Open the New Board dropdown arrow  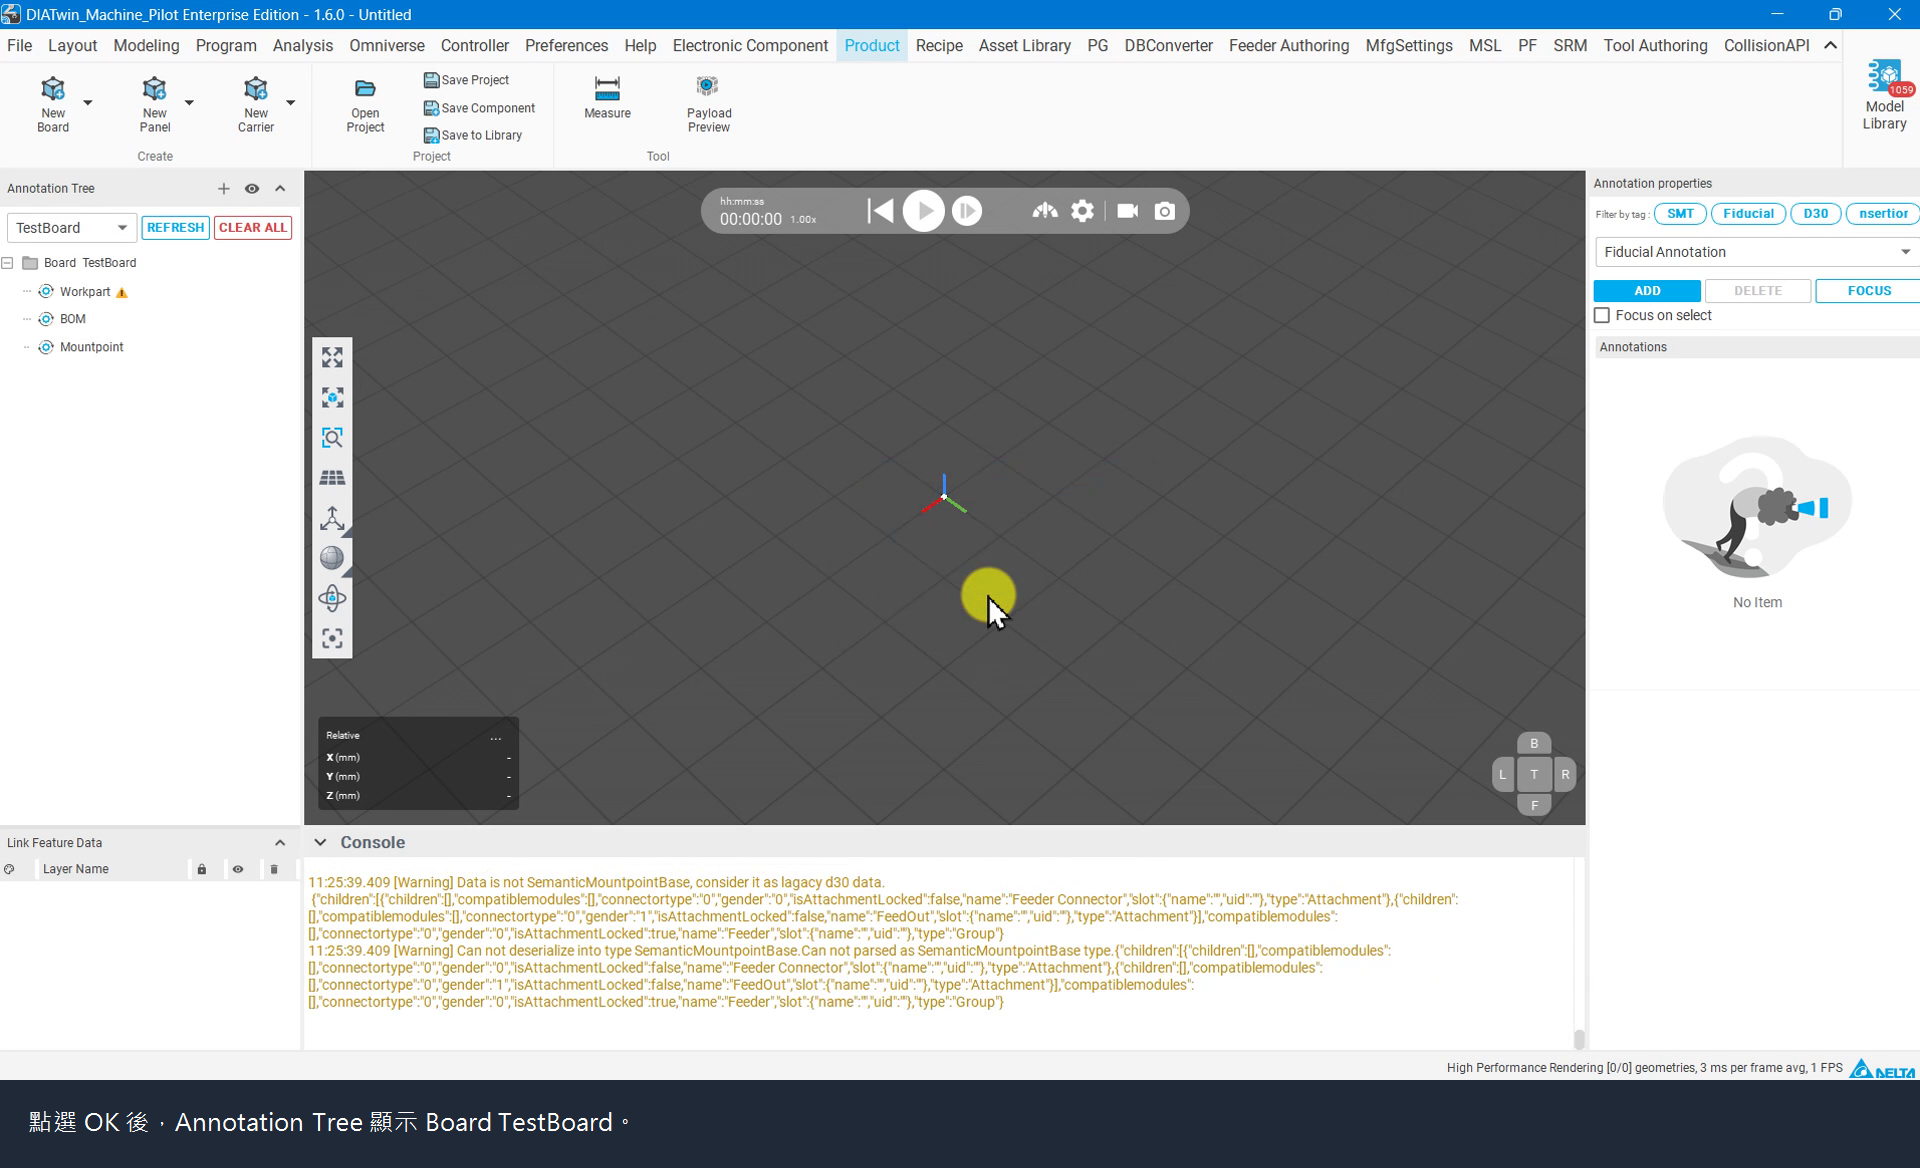(x=88, y=102)
